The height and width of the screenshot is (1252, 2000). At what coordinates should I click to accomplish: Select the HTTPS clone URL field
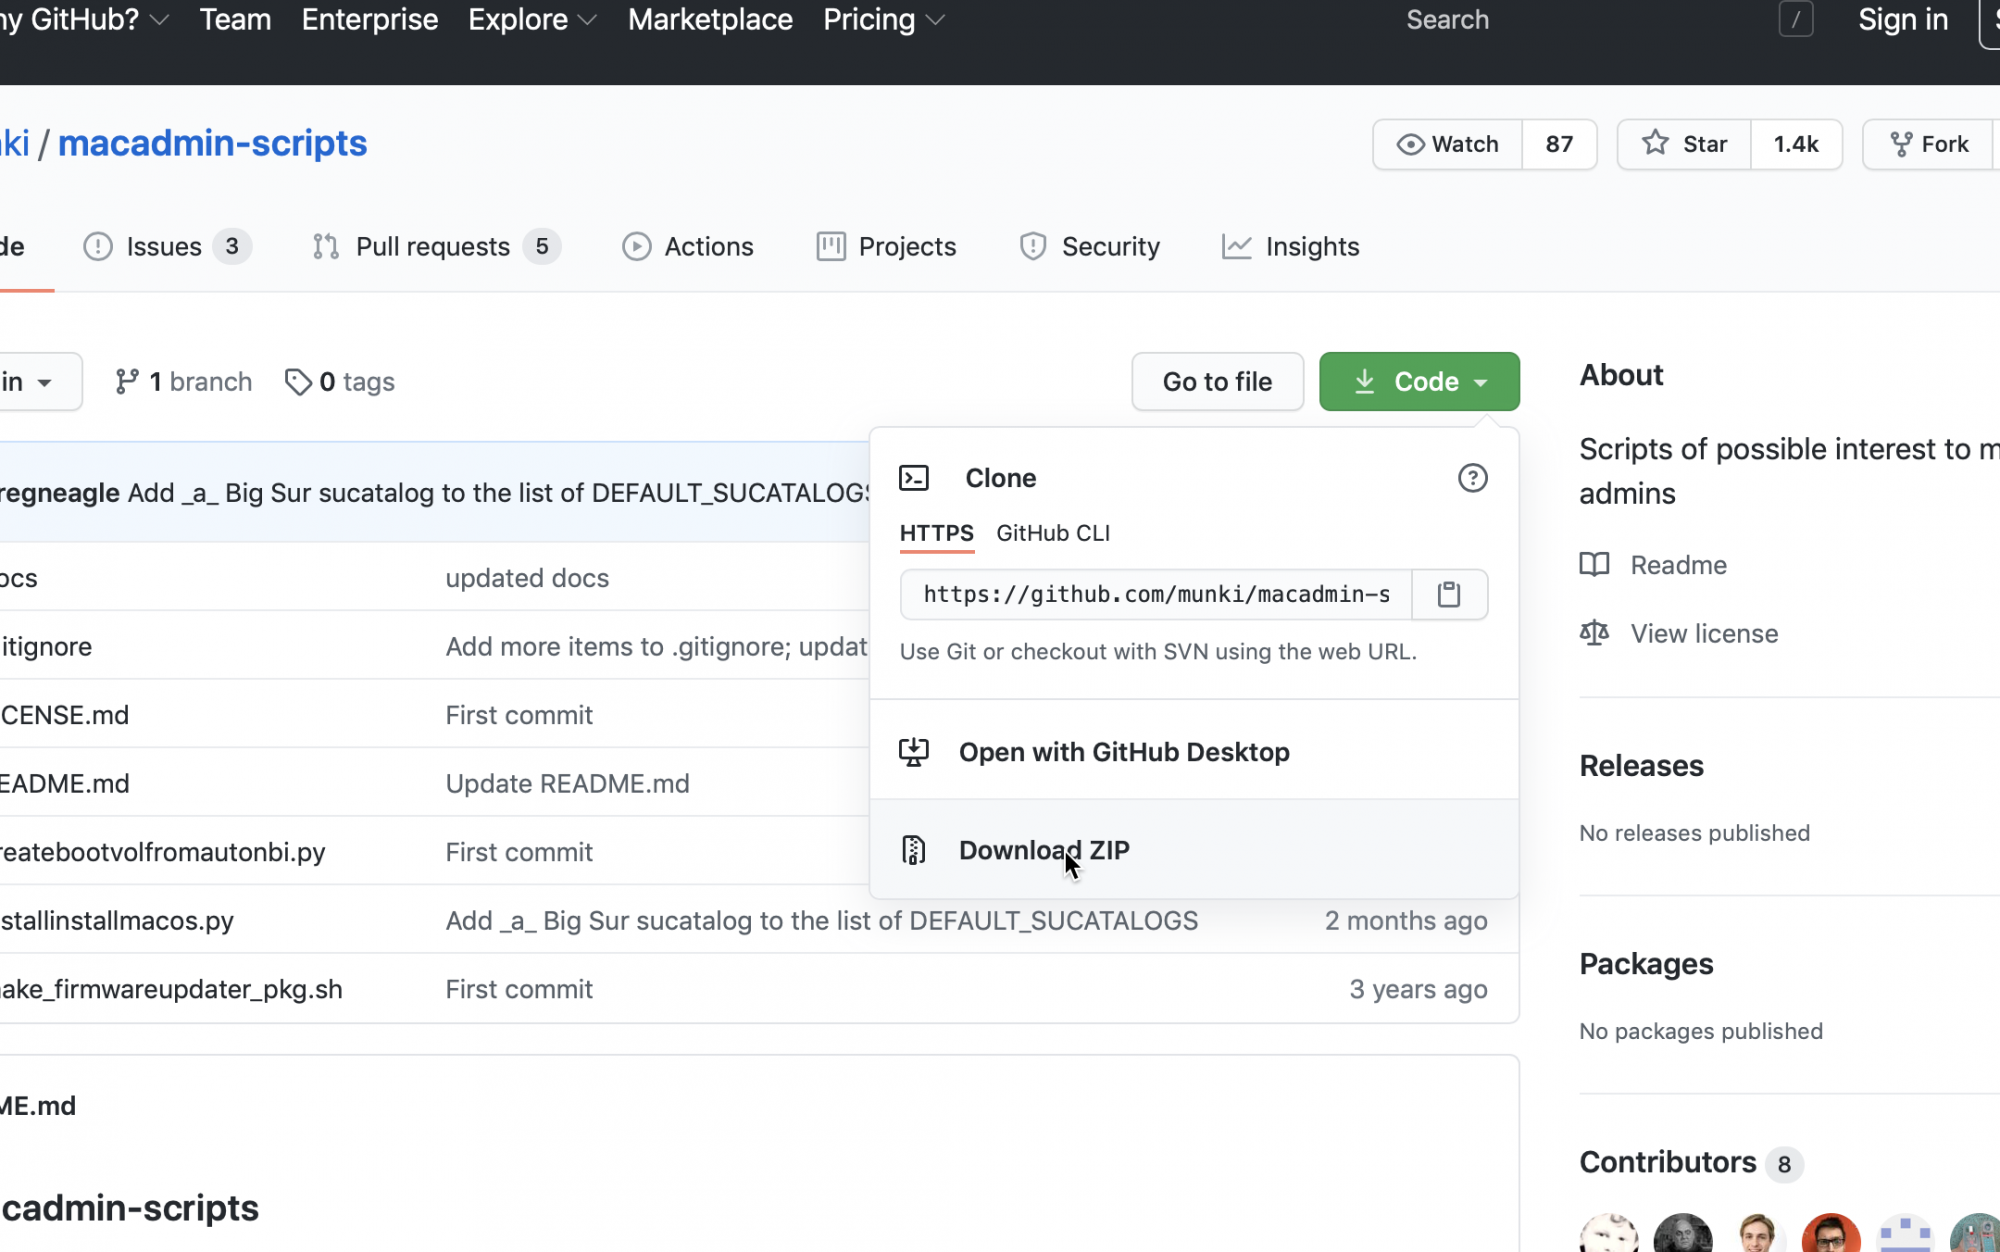[x=1156, y=594]
